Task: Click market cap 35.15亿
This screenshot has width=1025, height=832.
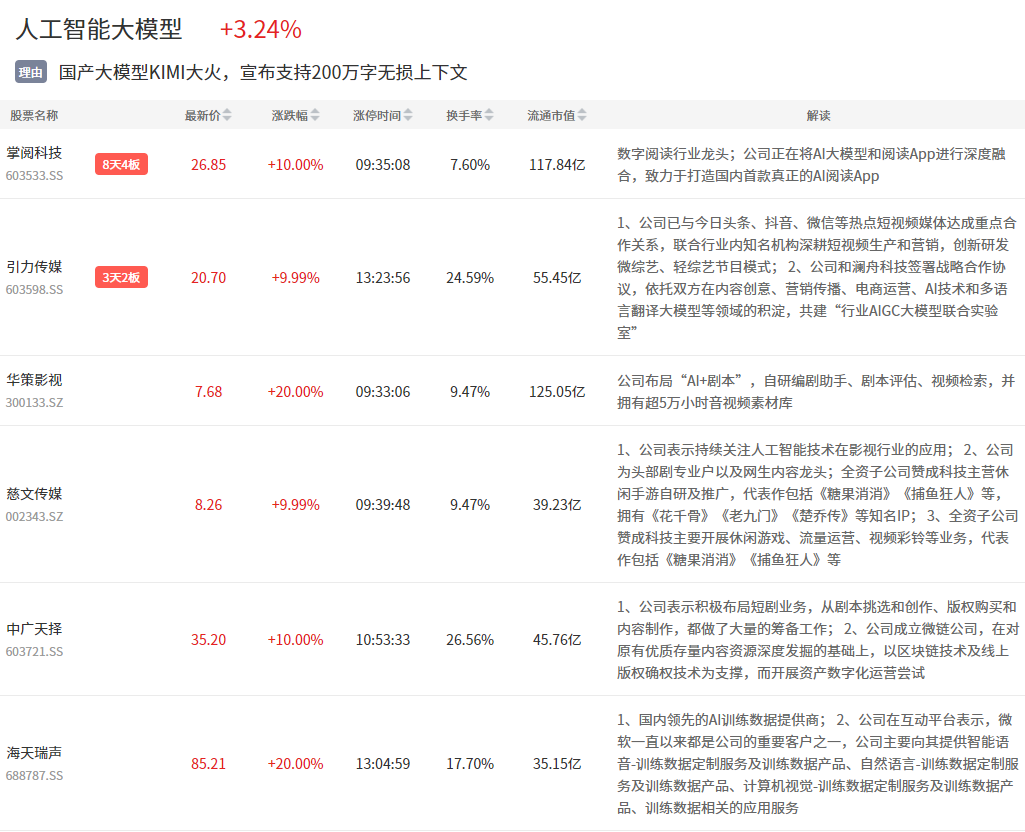Action: pos(557,763)
